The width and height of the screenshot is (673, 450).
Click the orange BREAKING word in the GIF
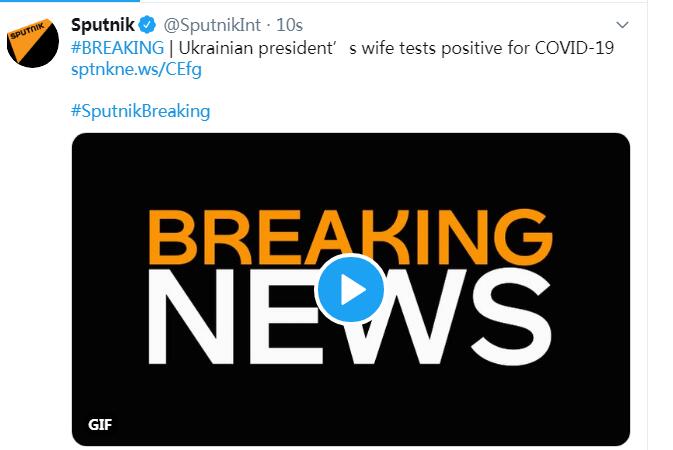(x=351, y=237)
